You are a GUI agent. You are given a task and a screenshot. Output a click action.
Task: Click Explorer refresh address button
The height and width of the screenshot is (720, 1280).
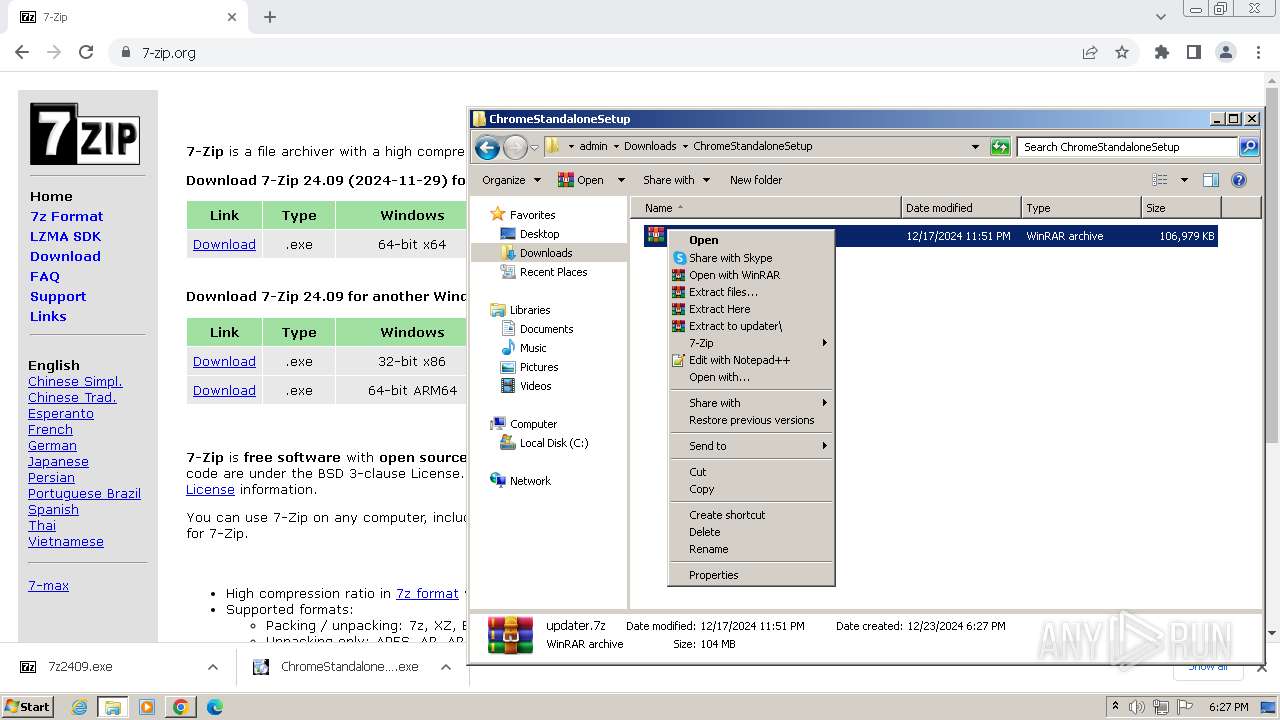tap(1000, 147)
